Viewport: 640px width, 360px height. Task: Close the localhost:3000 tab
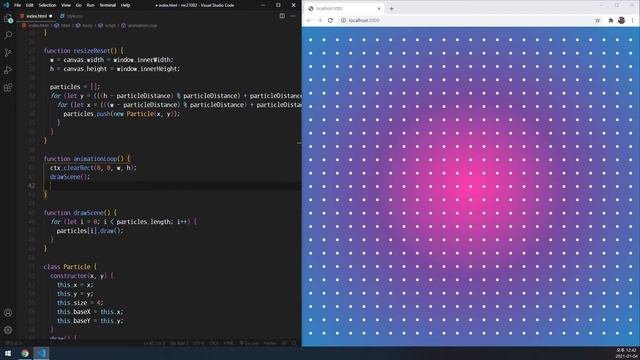click(379, 9)
